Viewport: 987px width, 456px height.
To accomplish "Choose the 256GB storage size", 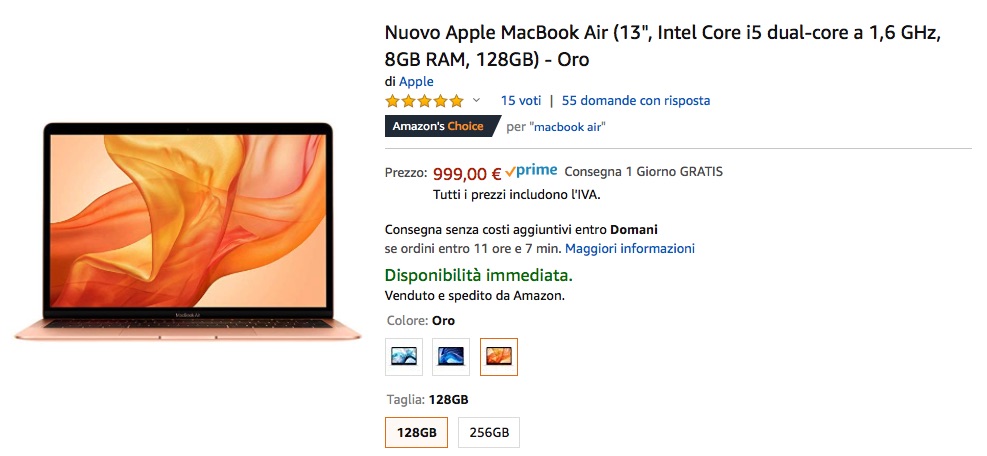I will 488,433.
